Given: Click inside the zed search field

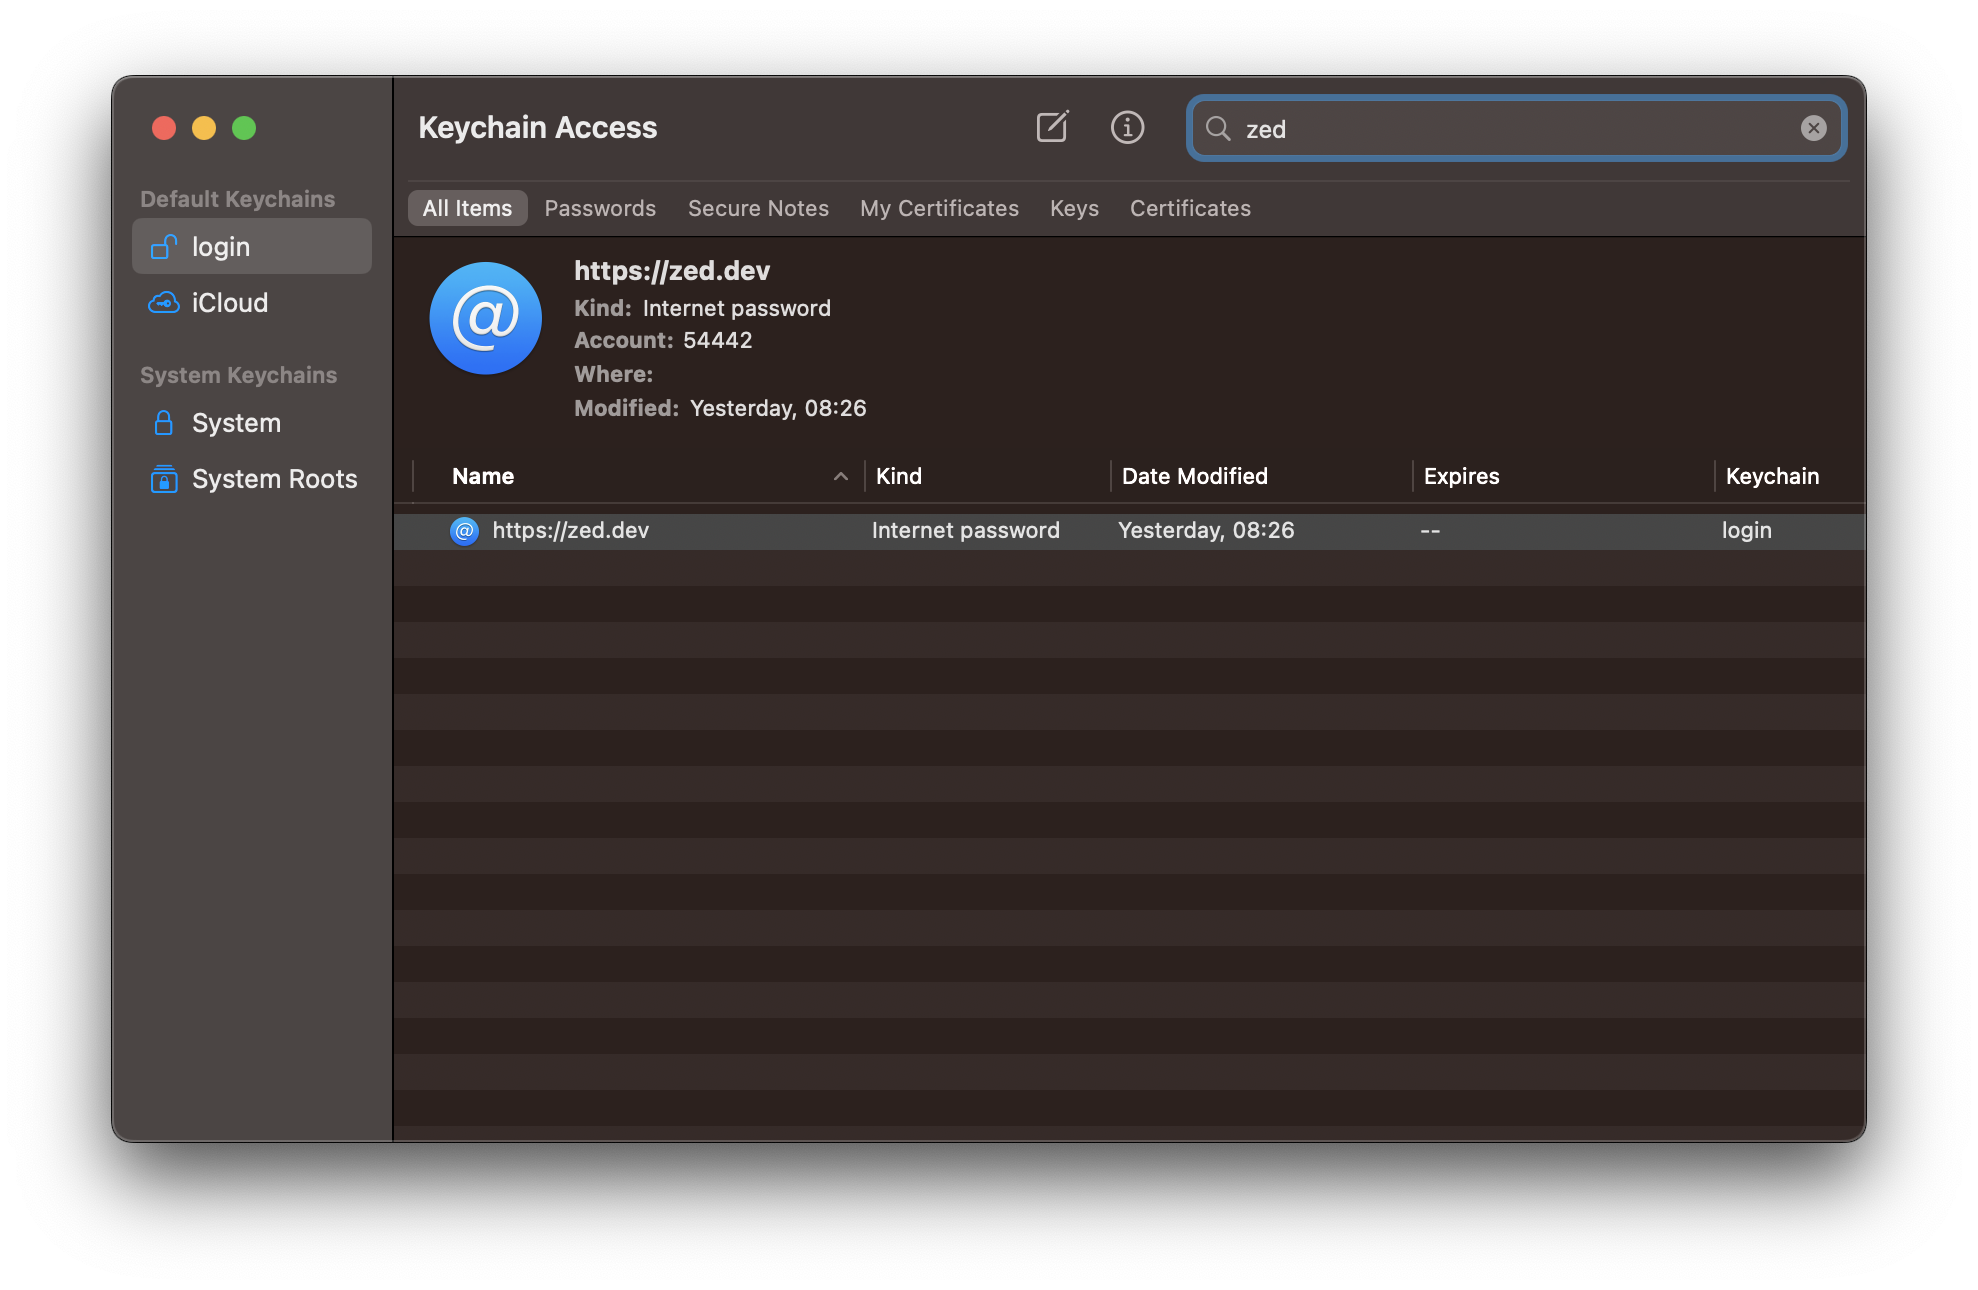Looking at the screenshot, I should pos(1500,129).
